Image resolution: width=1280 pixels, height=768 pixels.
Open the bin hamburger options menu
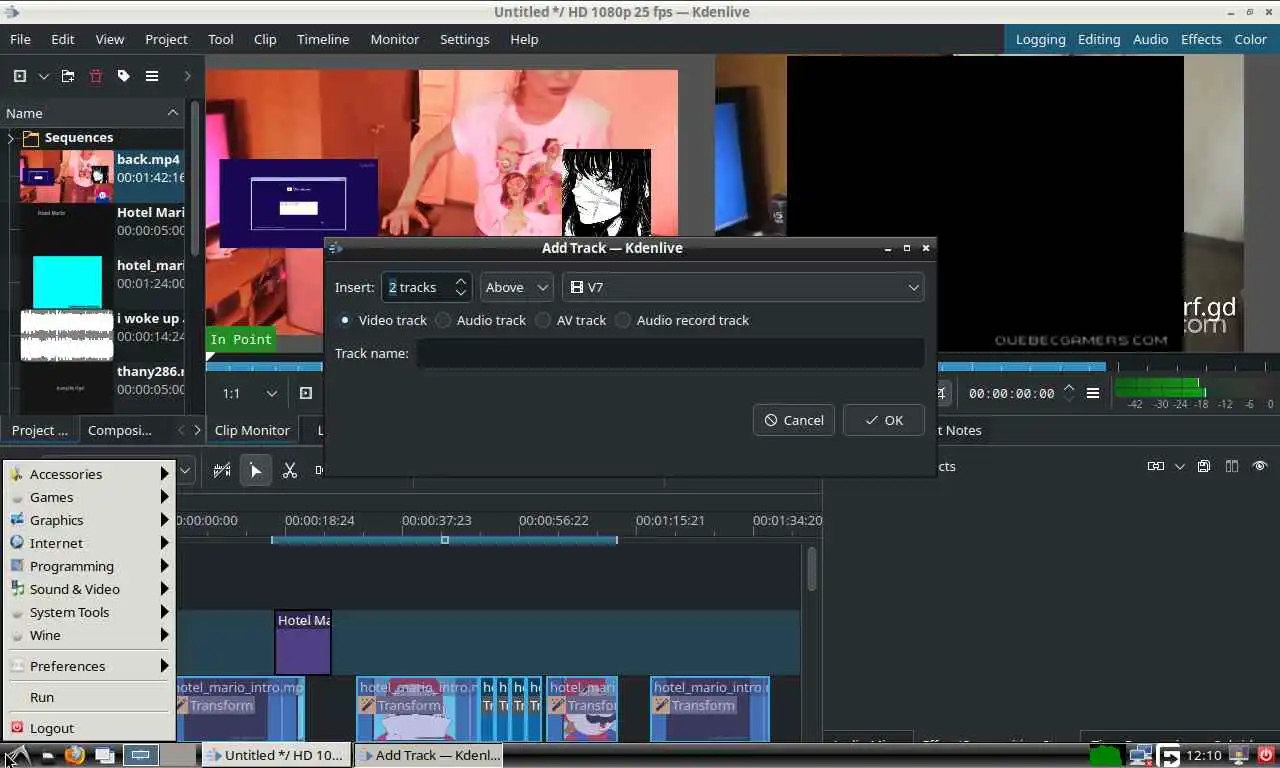(x=152, y=76)
